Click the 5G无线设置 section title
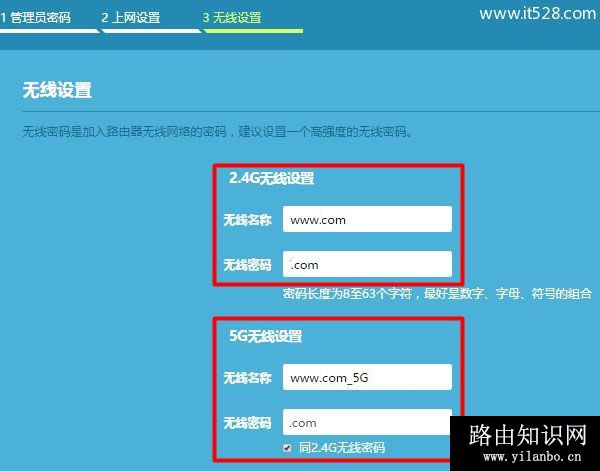 266,336
